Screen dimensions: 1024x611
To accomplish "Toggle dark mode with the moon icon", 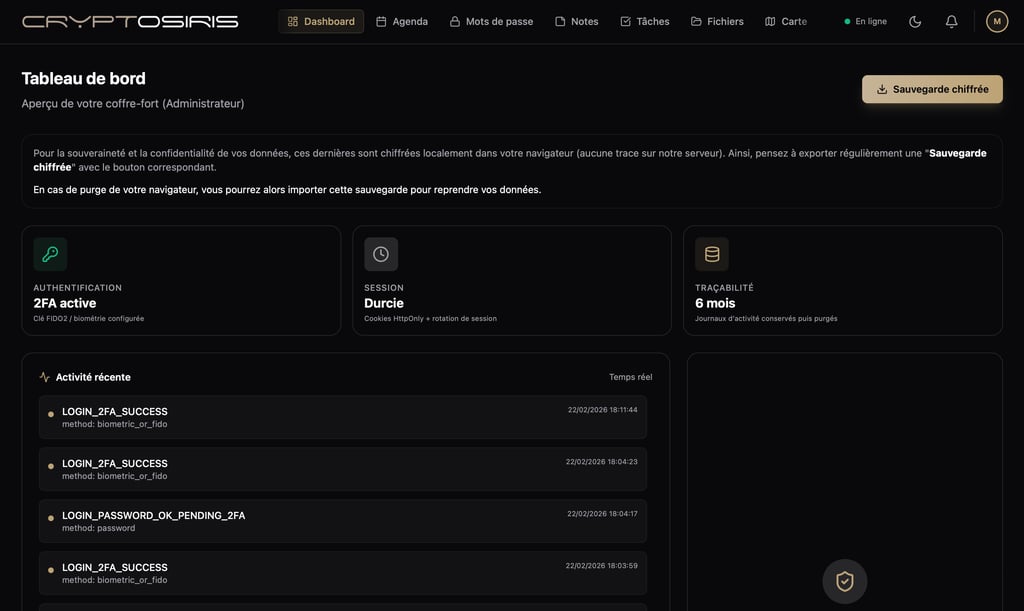I will click(x=915, y=21).
